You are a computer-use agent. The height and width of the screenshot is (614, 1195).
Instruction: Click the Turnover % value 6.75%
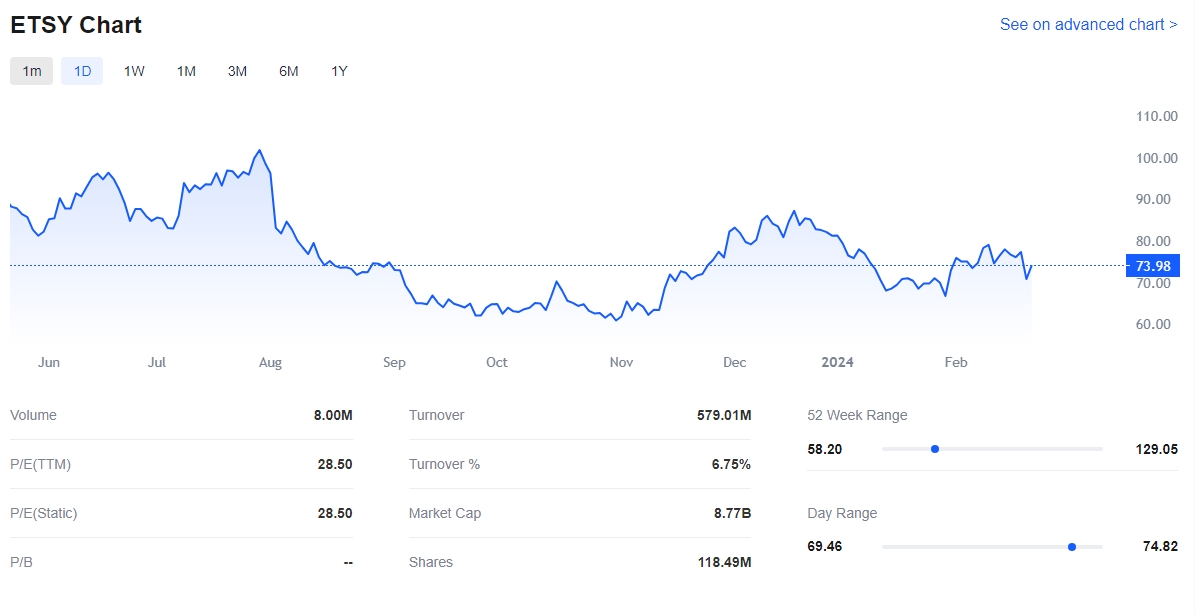point(730,464)
